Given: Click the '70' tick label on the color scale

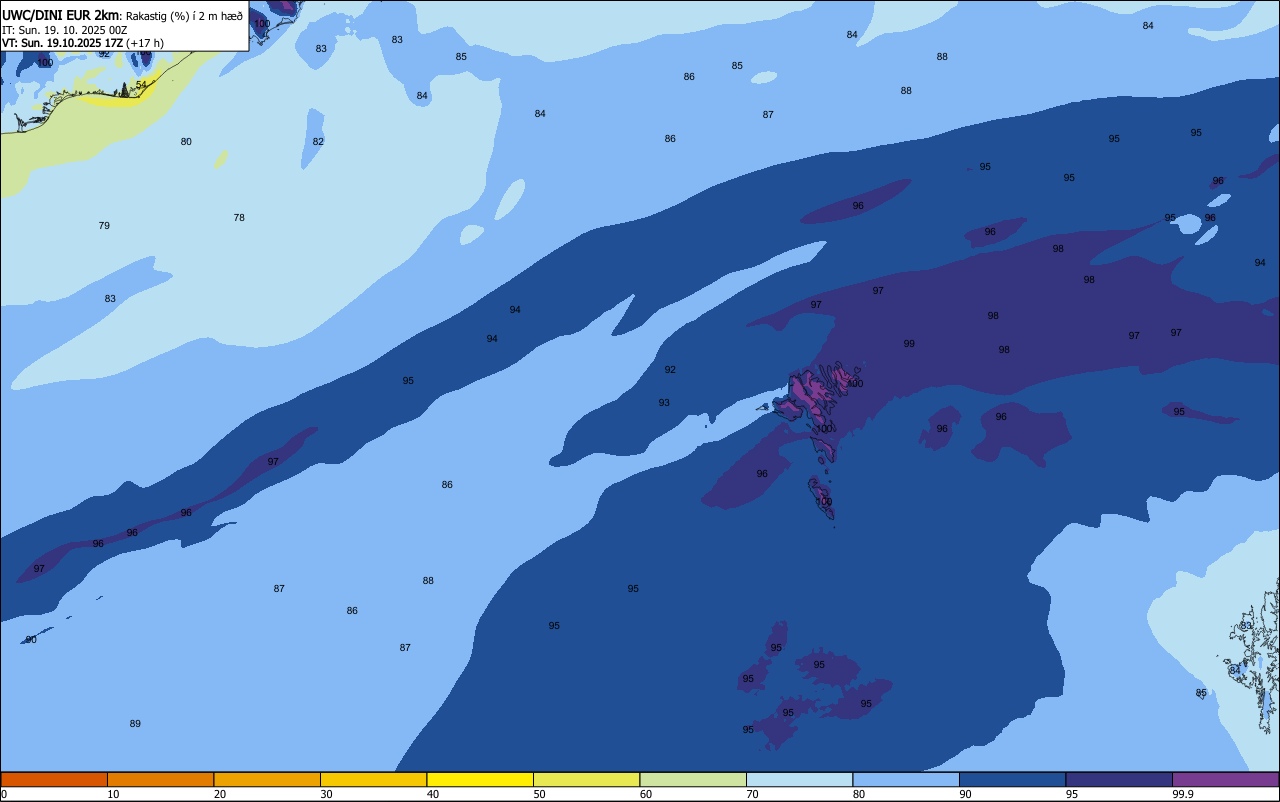Looking at the screenshot, I should [x=752, y=794].
